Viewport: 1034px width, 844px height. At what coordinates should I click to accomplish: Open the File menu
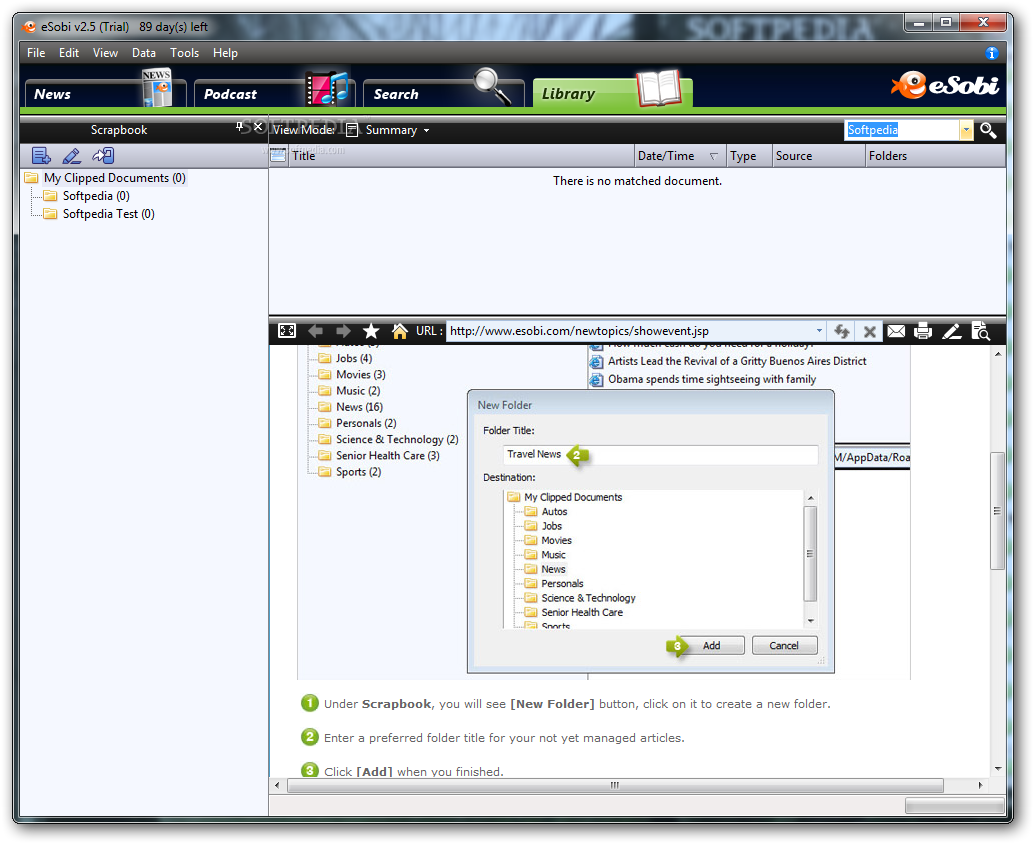(x=36, y=53)
